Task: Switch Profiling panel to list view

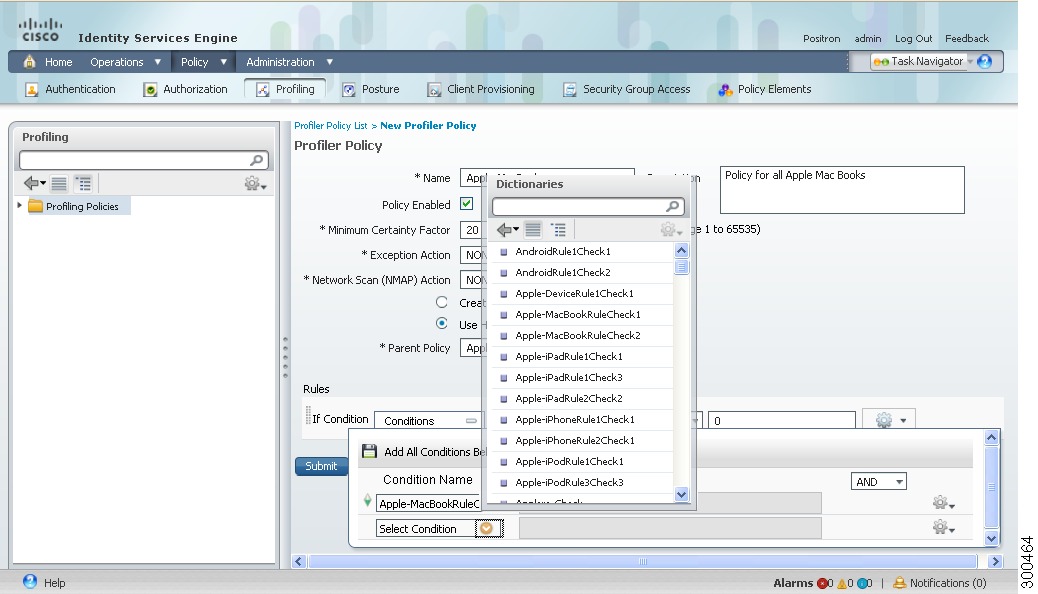Action: [59, 183]
